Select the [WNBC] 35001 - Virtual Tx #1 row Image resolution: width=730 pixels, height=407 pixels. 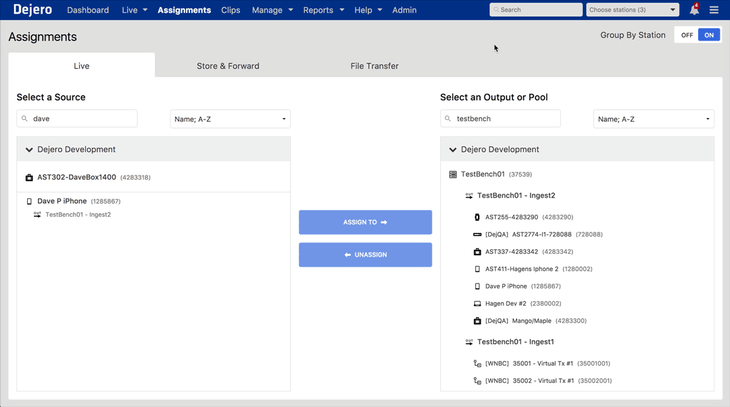coord(548,363)
